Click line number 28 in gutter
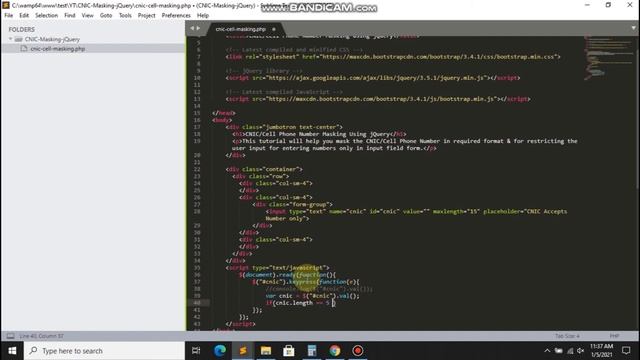The image size is (640, 360). pyautogui.click(x=197, y=211)
